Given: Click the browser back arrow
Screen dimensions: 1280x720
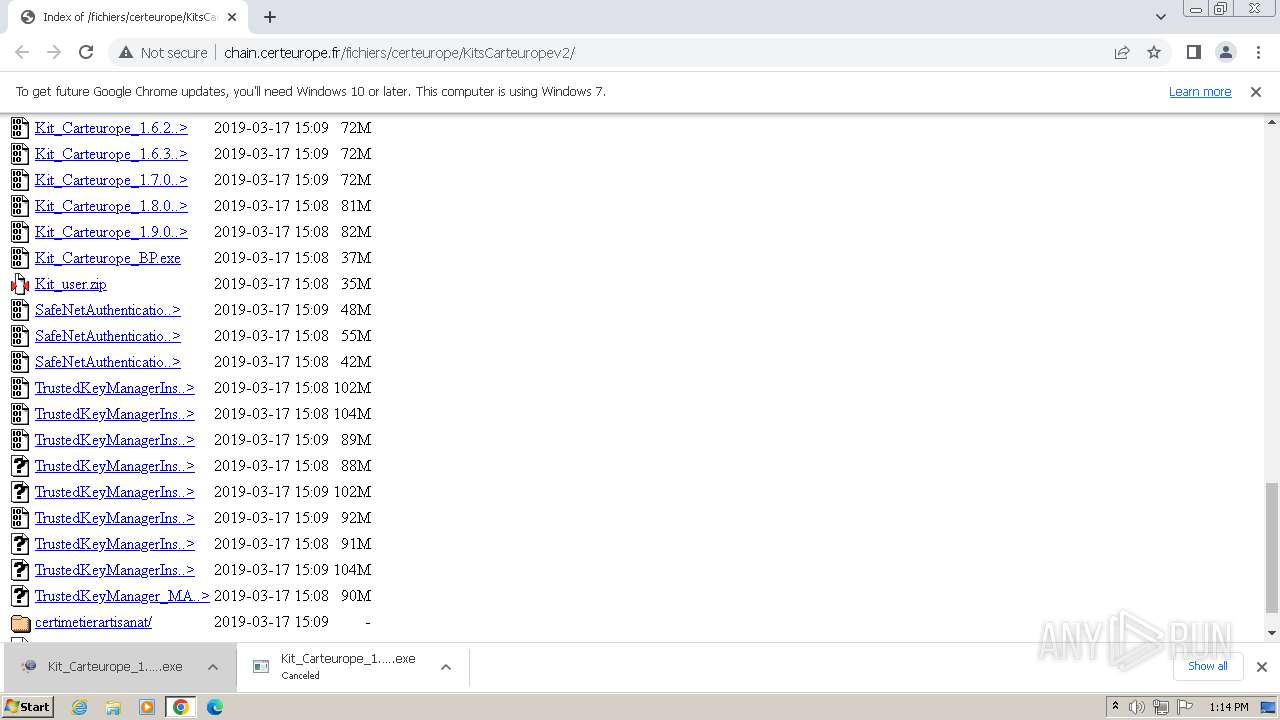Looking at the screenshot, I should [x=22, y=52].
